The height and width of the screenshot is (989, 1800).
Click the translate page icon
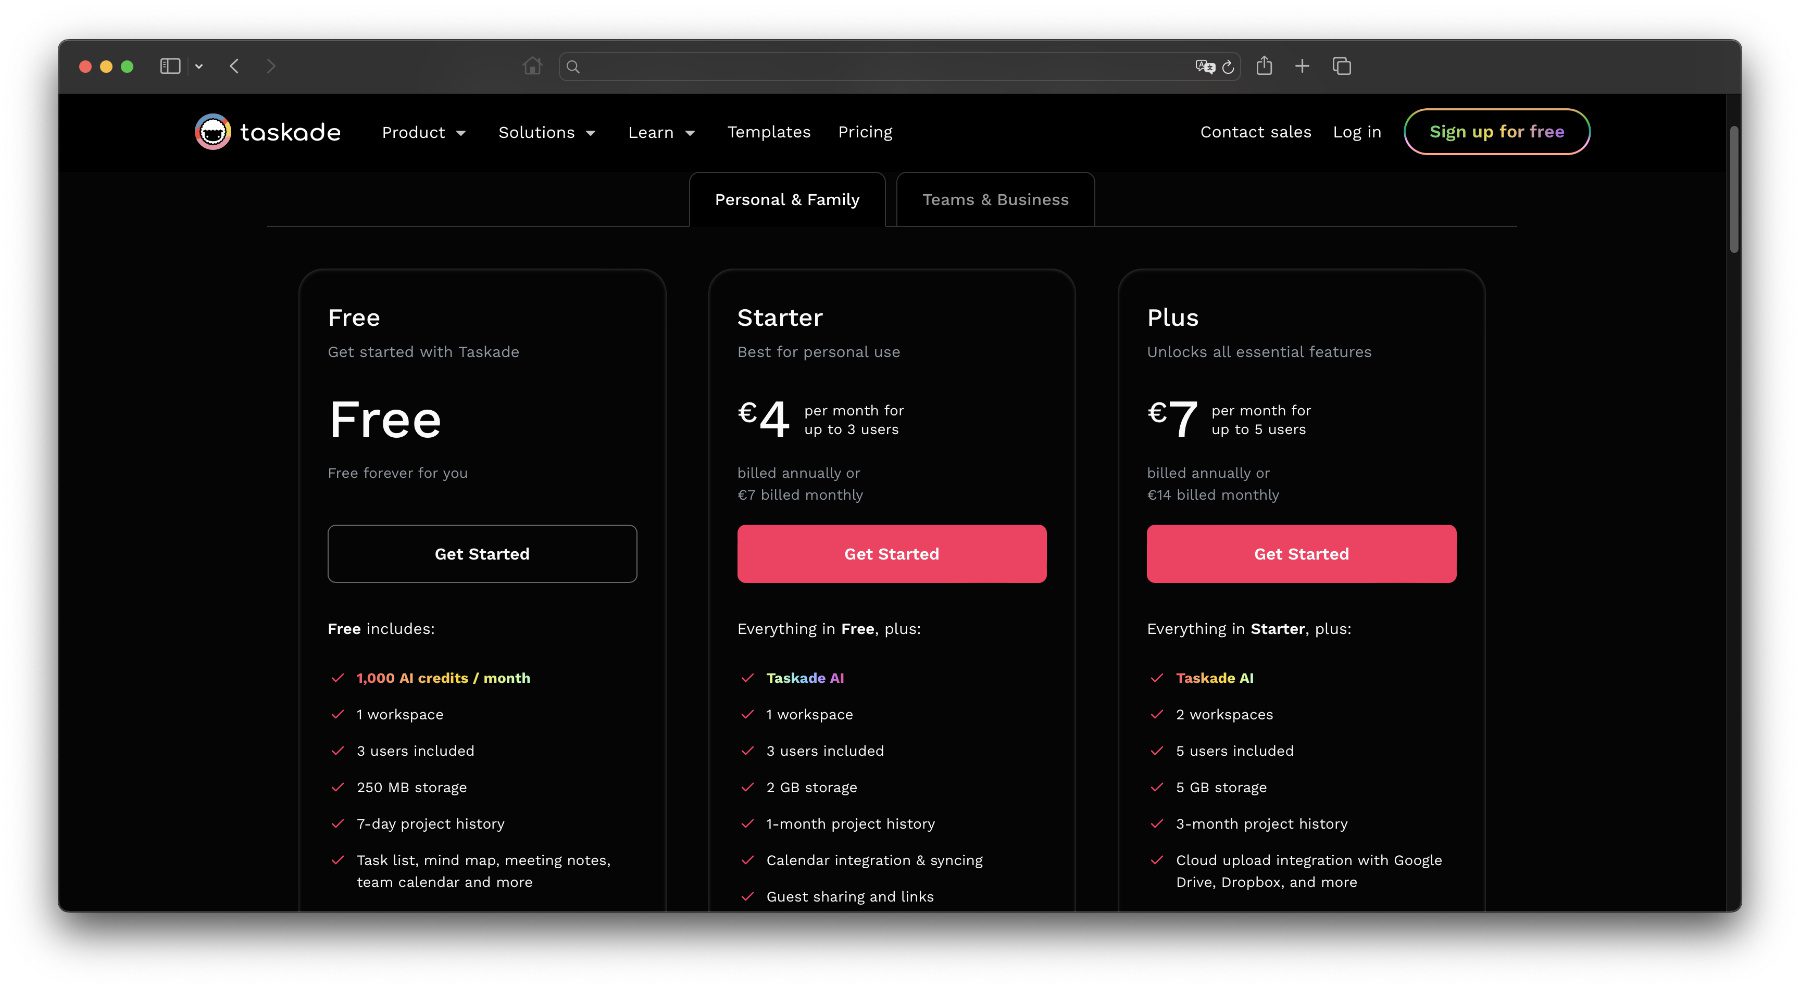click(1204, 66)
